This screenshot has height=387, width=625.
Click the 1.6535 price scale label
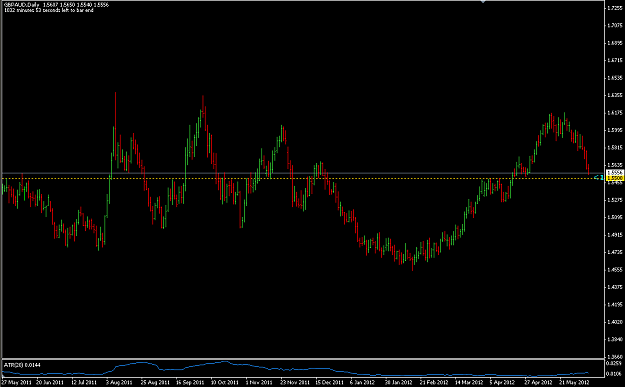pyautogui.click(x=614, y=78)
